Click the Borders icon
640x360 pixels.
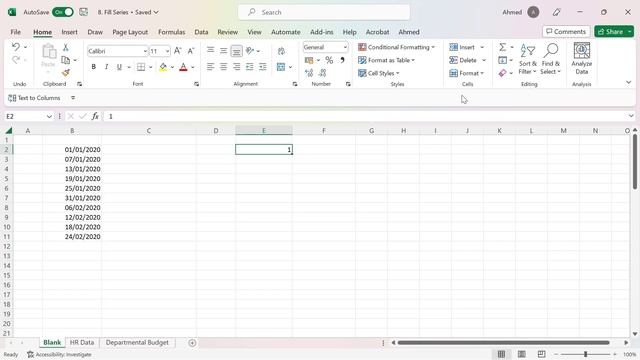pyautogui.click(x=141, y=67)
